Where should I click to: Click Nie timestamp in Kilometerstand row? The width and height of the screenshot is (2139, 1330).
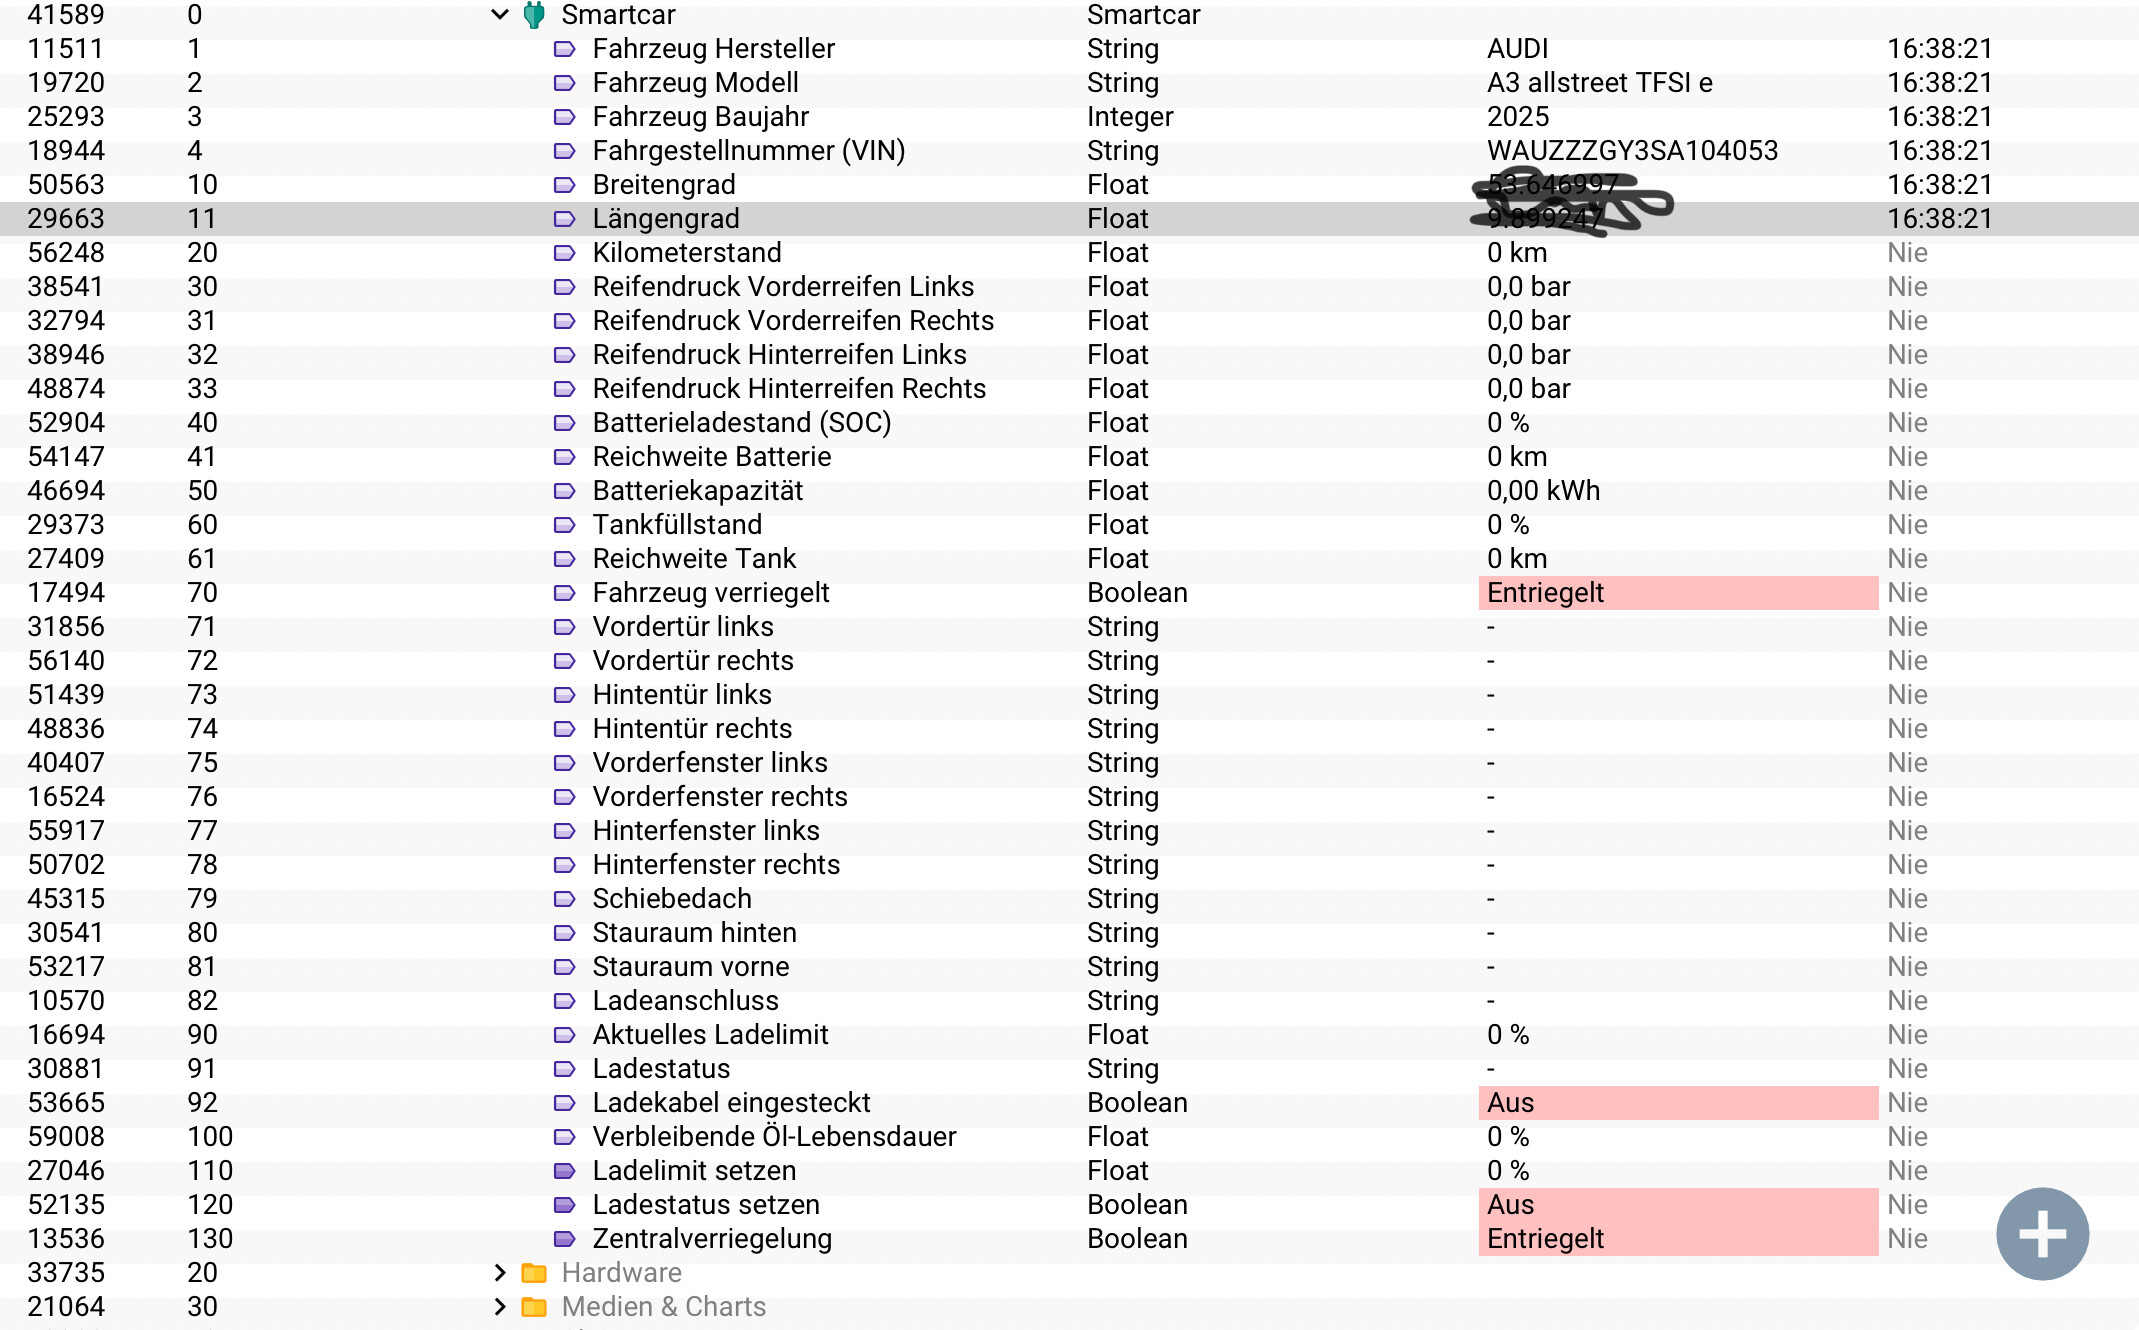pyautogui.click(x=1907, y=253)
